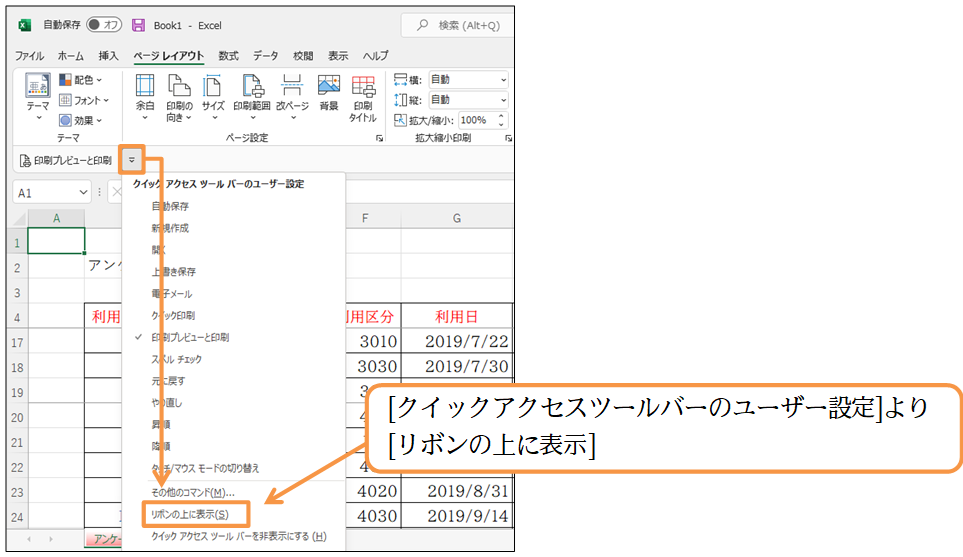Switch to the 挿入 tab
Viewport: 963px width, 557px height.
coord(108,56)
